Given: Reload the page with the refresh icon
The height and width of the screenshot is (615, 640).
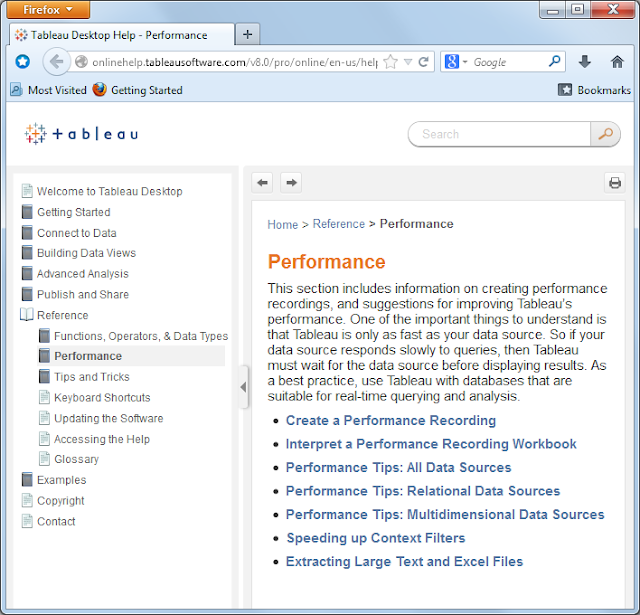Looking at the screenshot, I should coord(424,62).
